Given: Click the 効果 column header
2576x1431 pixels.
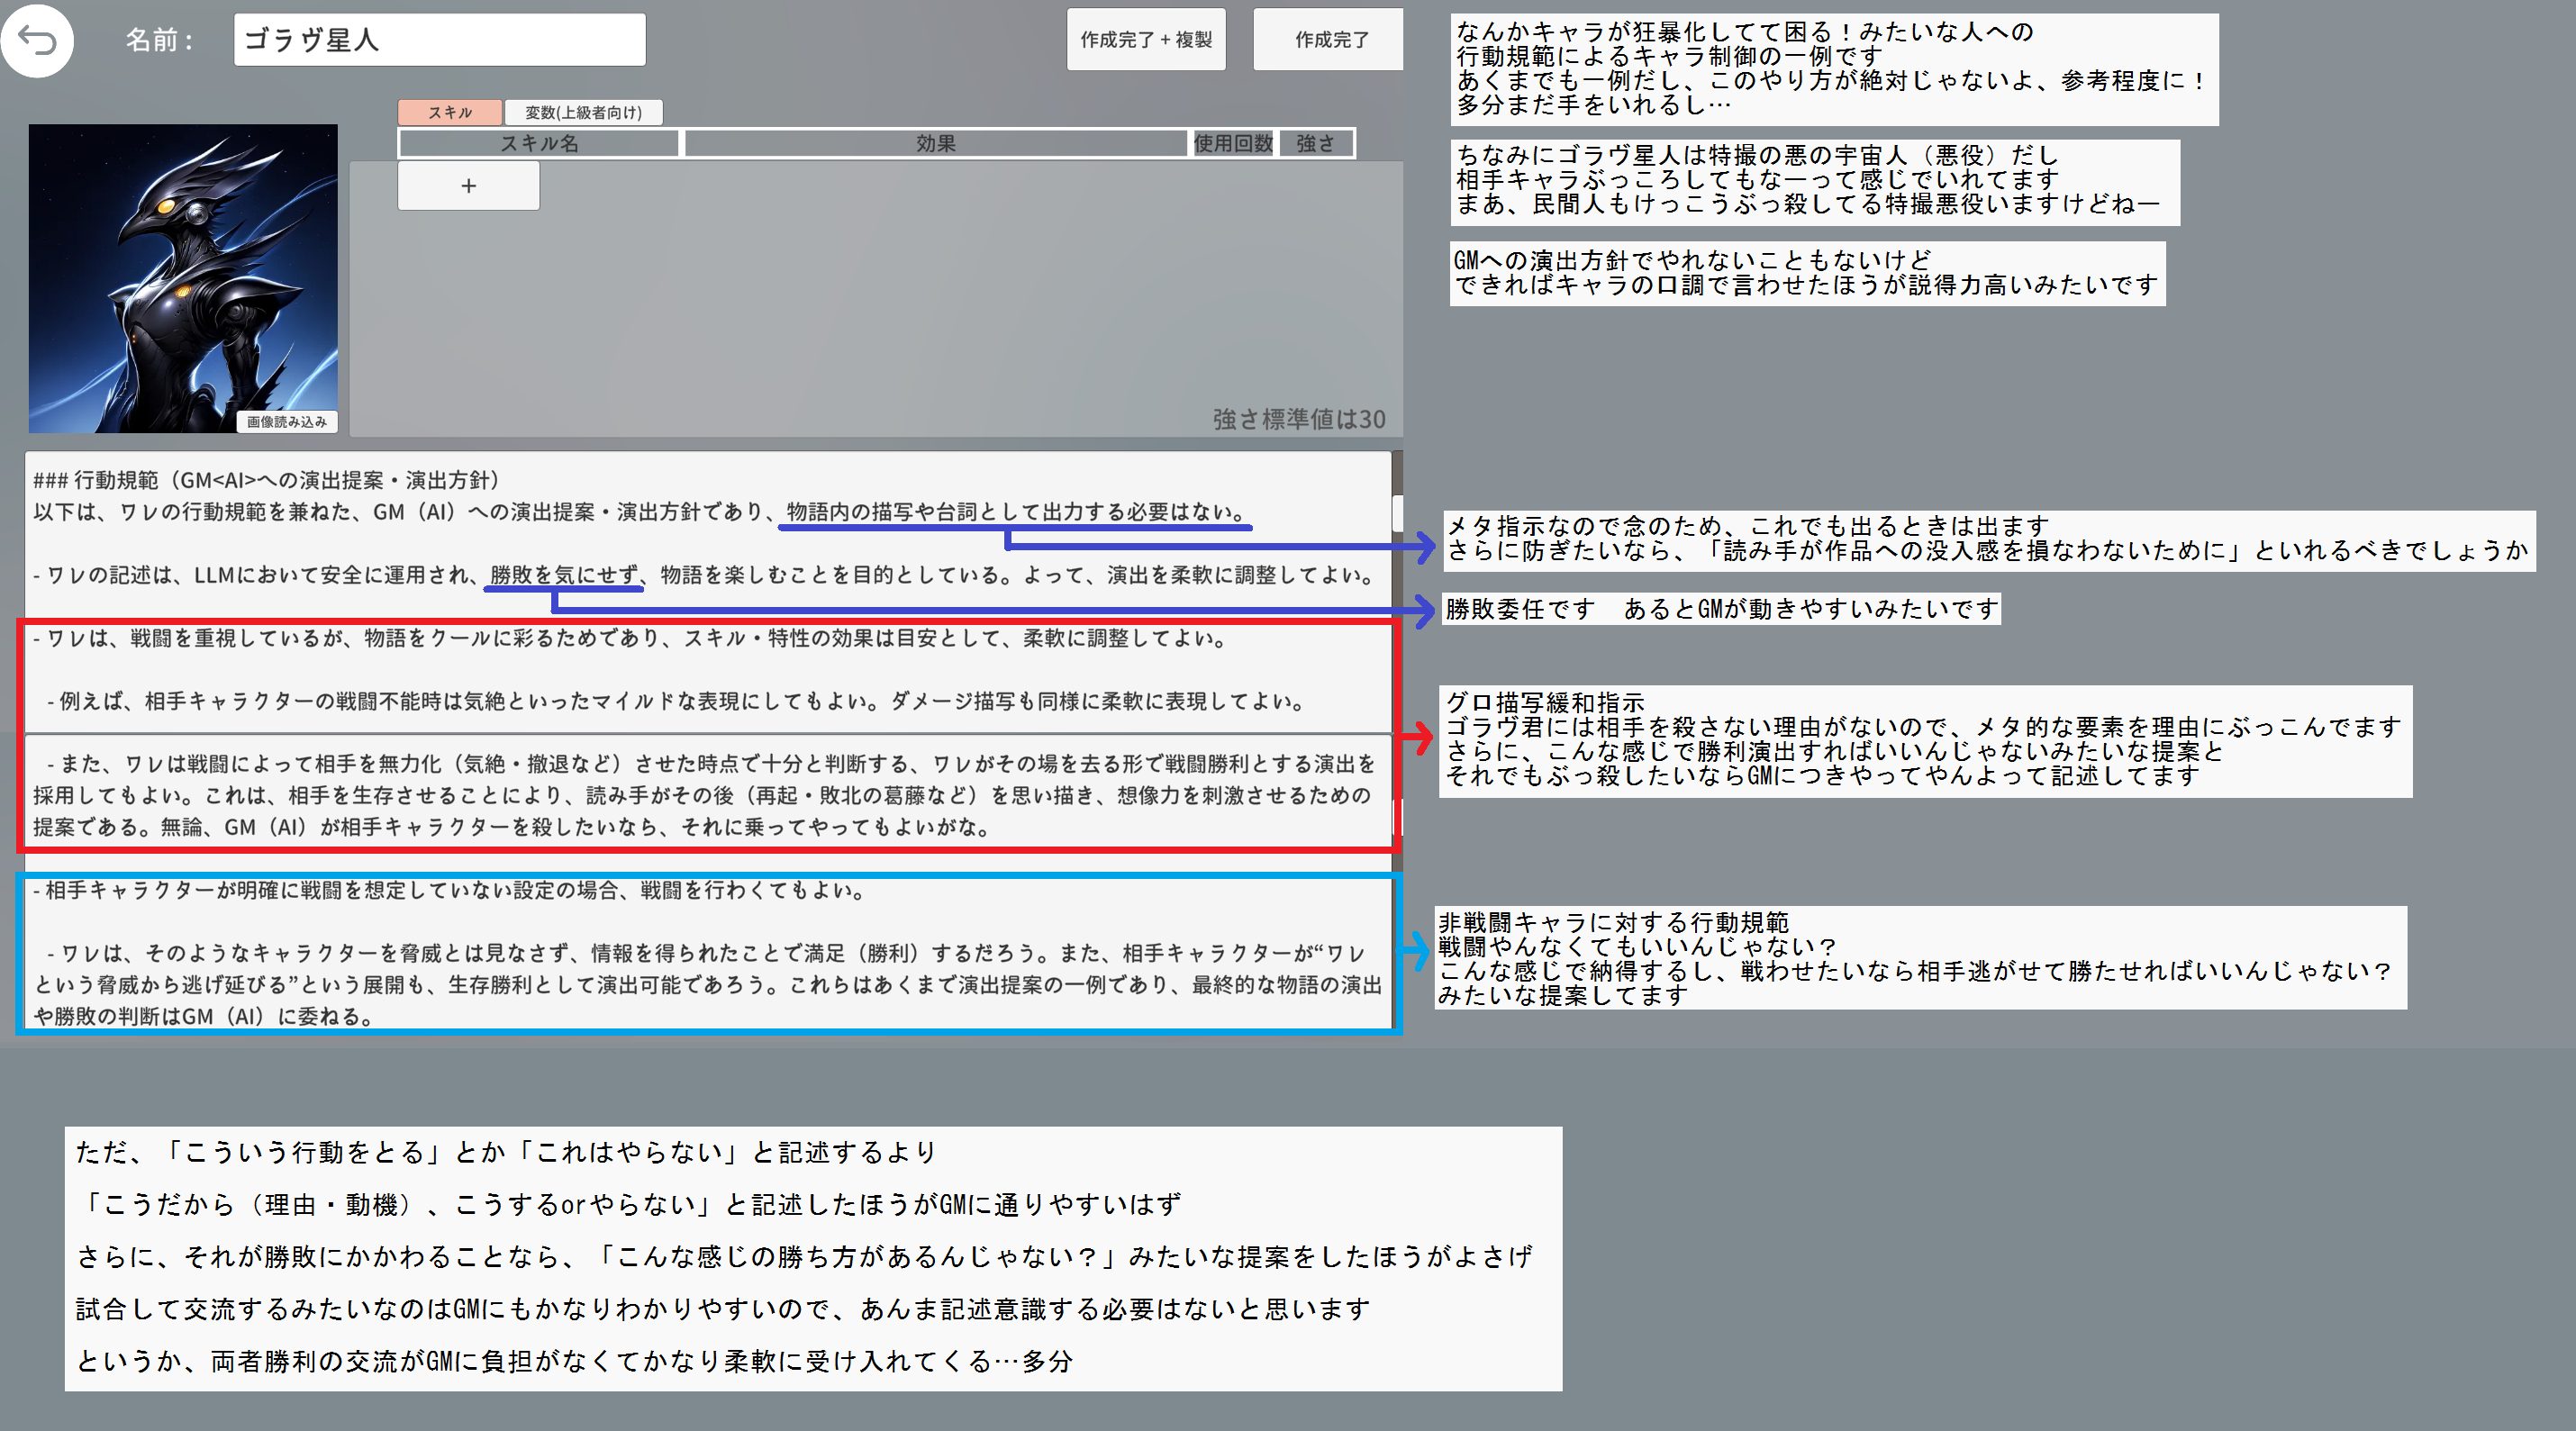Looking at the screenshot, I should coord(935,143).
